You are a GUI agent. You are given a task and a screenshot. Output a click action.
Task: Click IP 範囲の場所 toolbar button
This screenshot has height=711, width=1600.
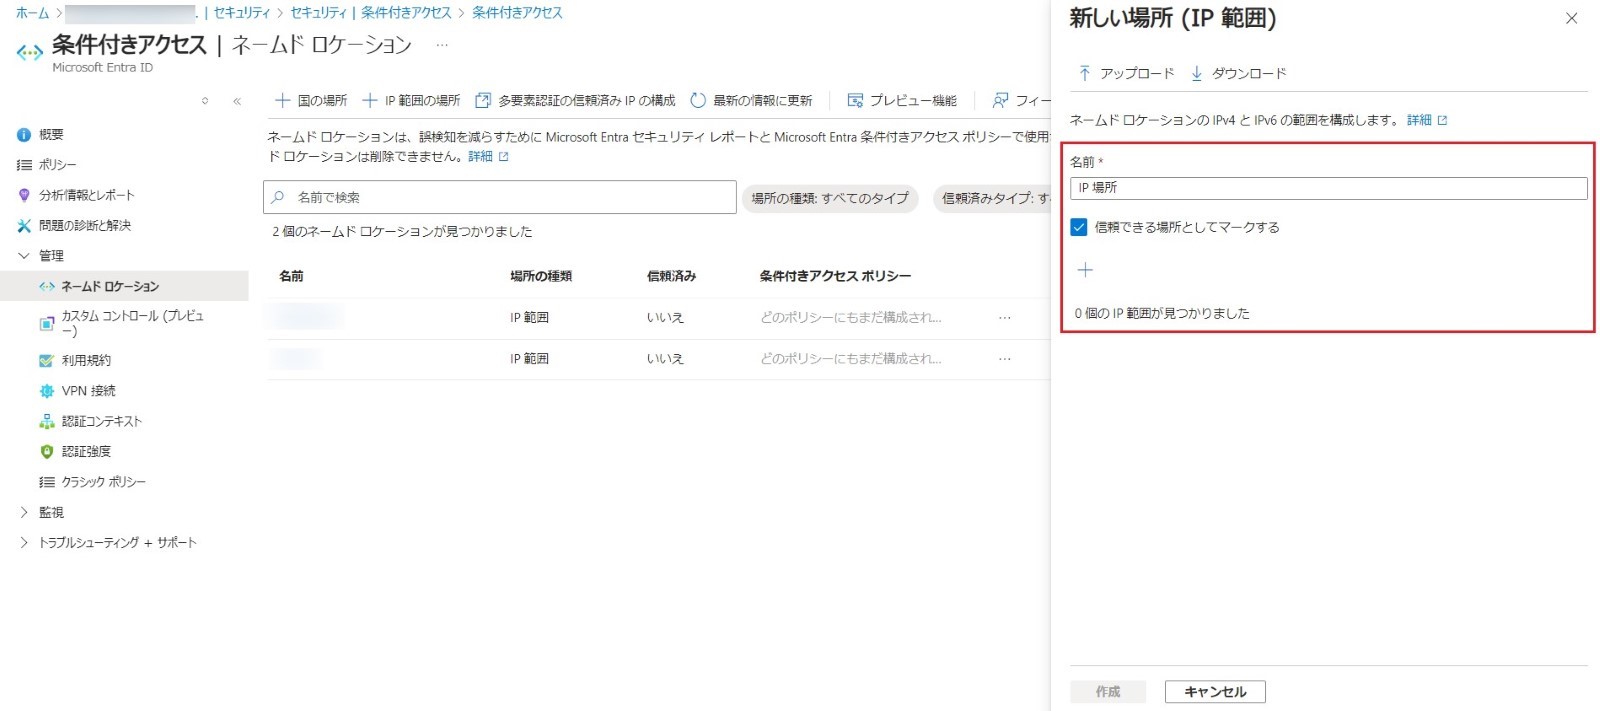pos(412,100)
